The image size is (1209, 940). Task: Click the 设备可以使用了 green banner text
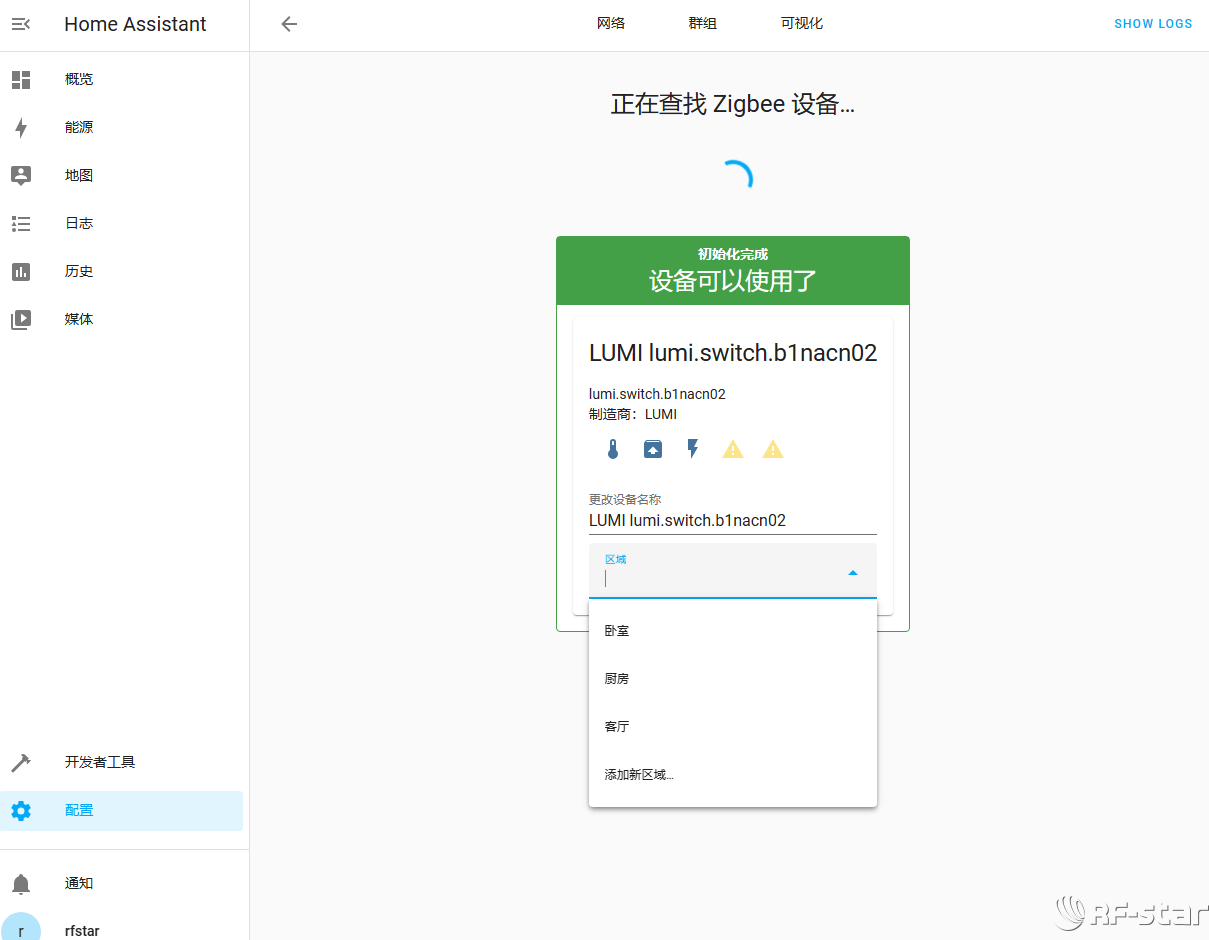[733, 281]
